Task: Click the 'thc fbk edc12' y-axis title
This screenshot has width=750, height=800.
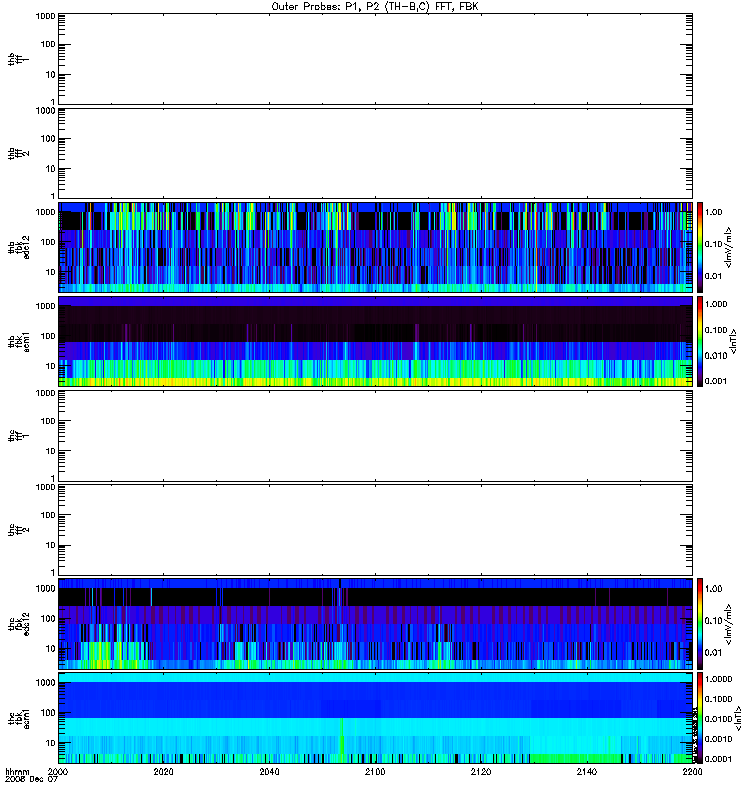Action: (19, 623)
